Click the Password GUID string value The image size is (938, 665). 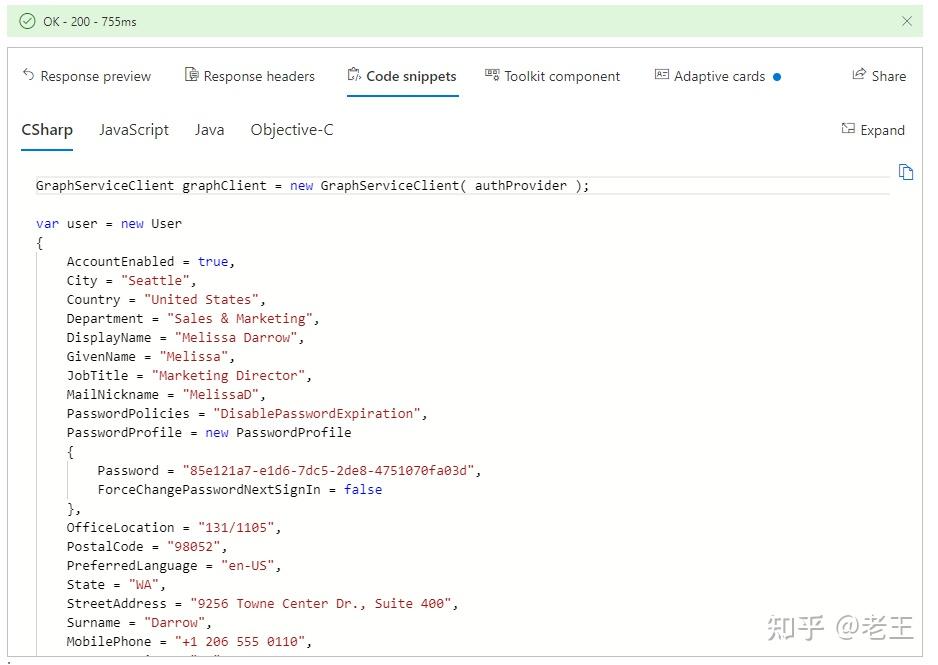tap(328, 471)
